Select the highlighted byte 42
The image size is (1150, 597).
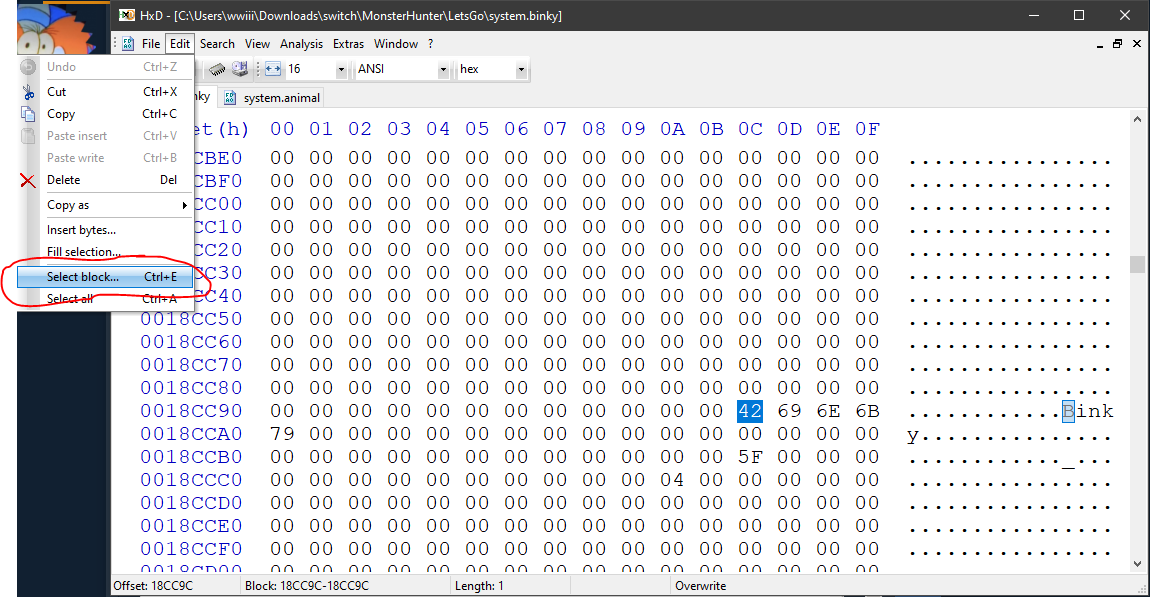750,411
